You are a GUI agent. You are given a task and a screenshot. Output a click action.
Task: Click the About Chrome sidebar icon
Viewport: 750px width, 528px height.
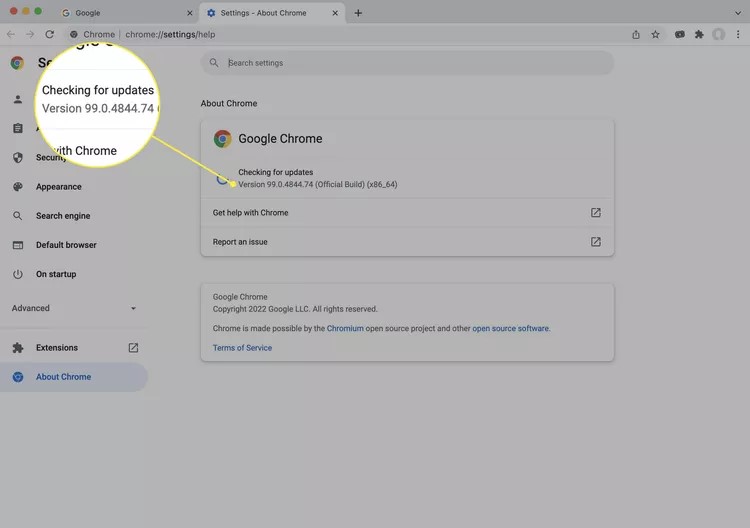(18, 377)
